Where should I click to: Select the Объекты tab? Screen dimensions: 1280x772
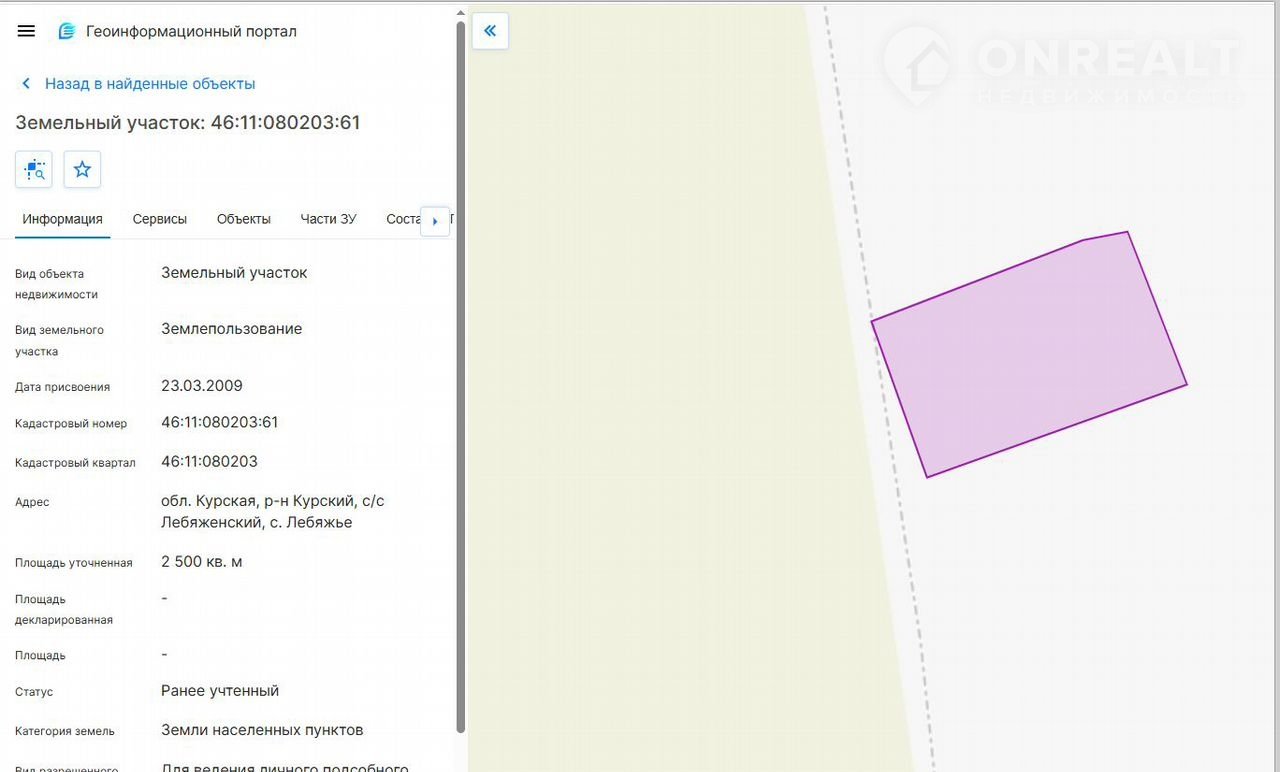click(x=244, y=219)
